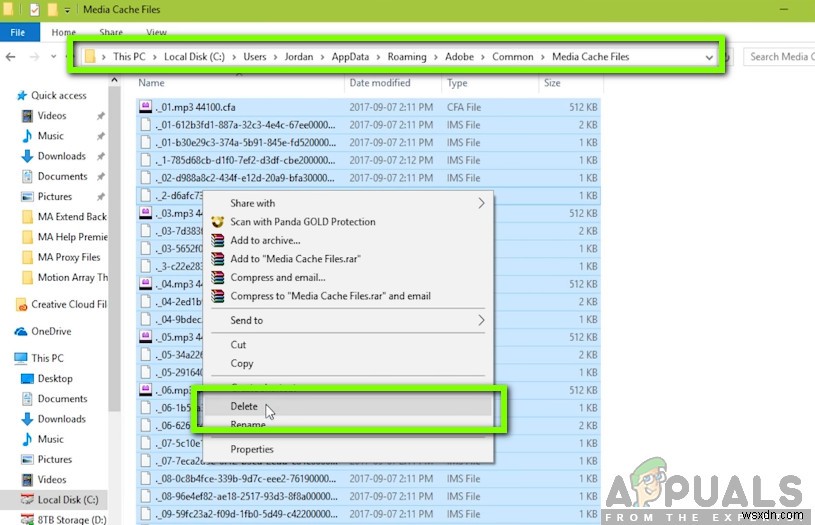
Task: Click the Search Media Cache Files box
Action: point(779,57)
